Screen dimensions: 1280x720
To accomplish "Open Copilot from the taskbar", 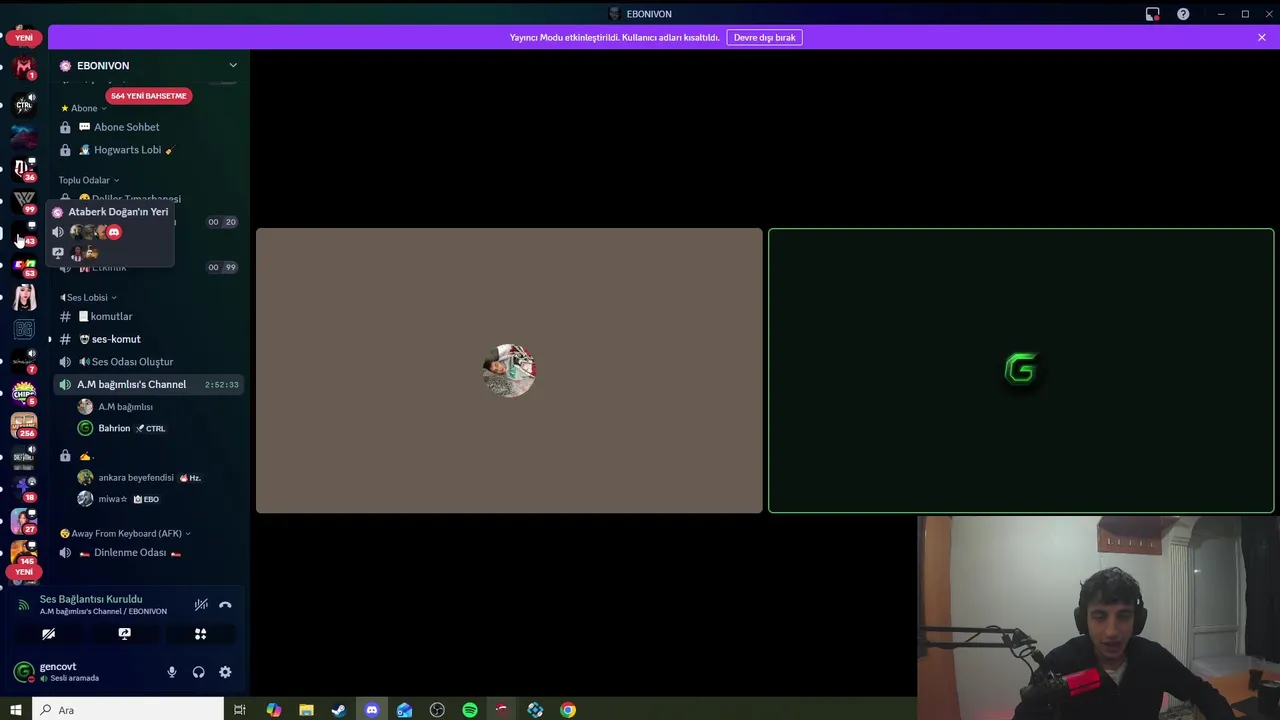I will [x=273, y=710].
